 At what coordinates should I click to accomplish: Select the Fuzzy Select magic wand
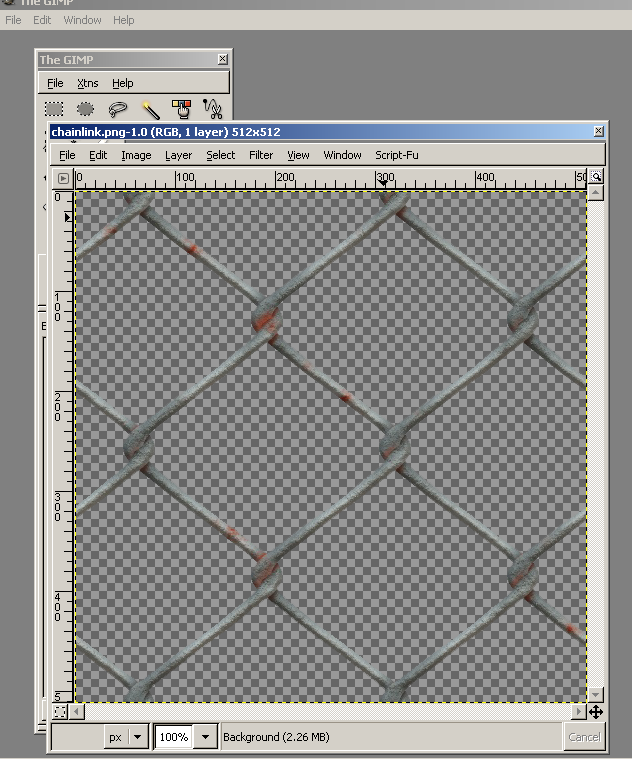(150, 109)
